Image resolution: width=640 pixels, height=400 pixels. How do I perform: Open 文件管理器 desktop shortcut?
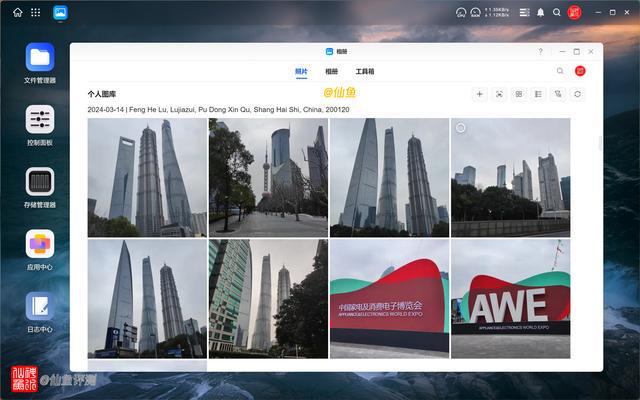pos(40,64)
